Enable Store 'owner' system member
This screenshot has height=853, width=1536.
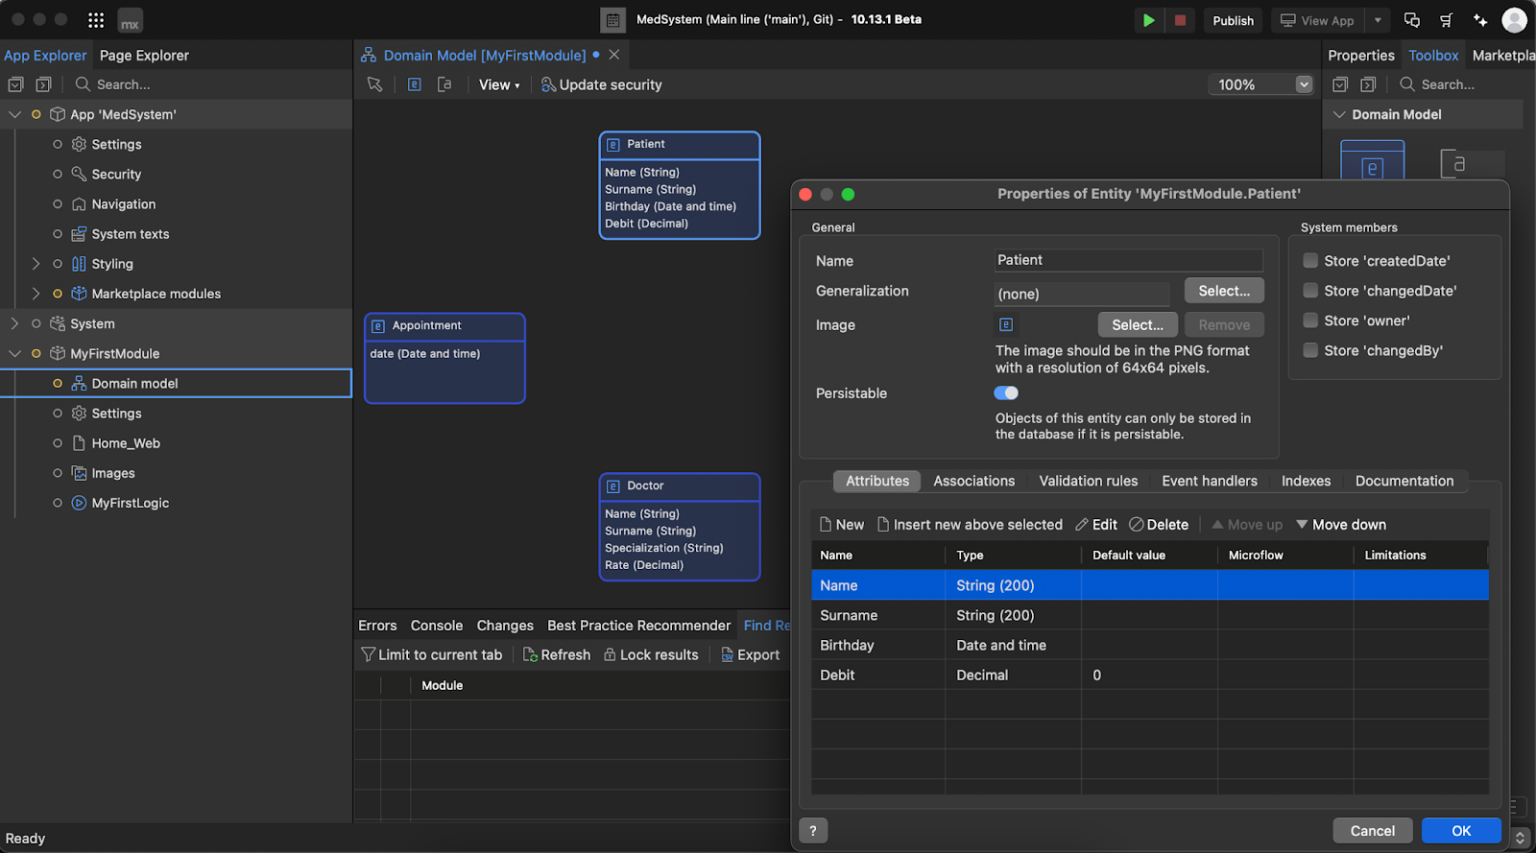click(x=1310, y=320)
